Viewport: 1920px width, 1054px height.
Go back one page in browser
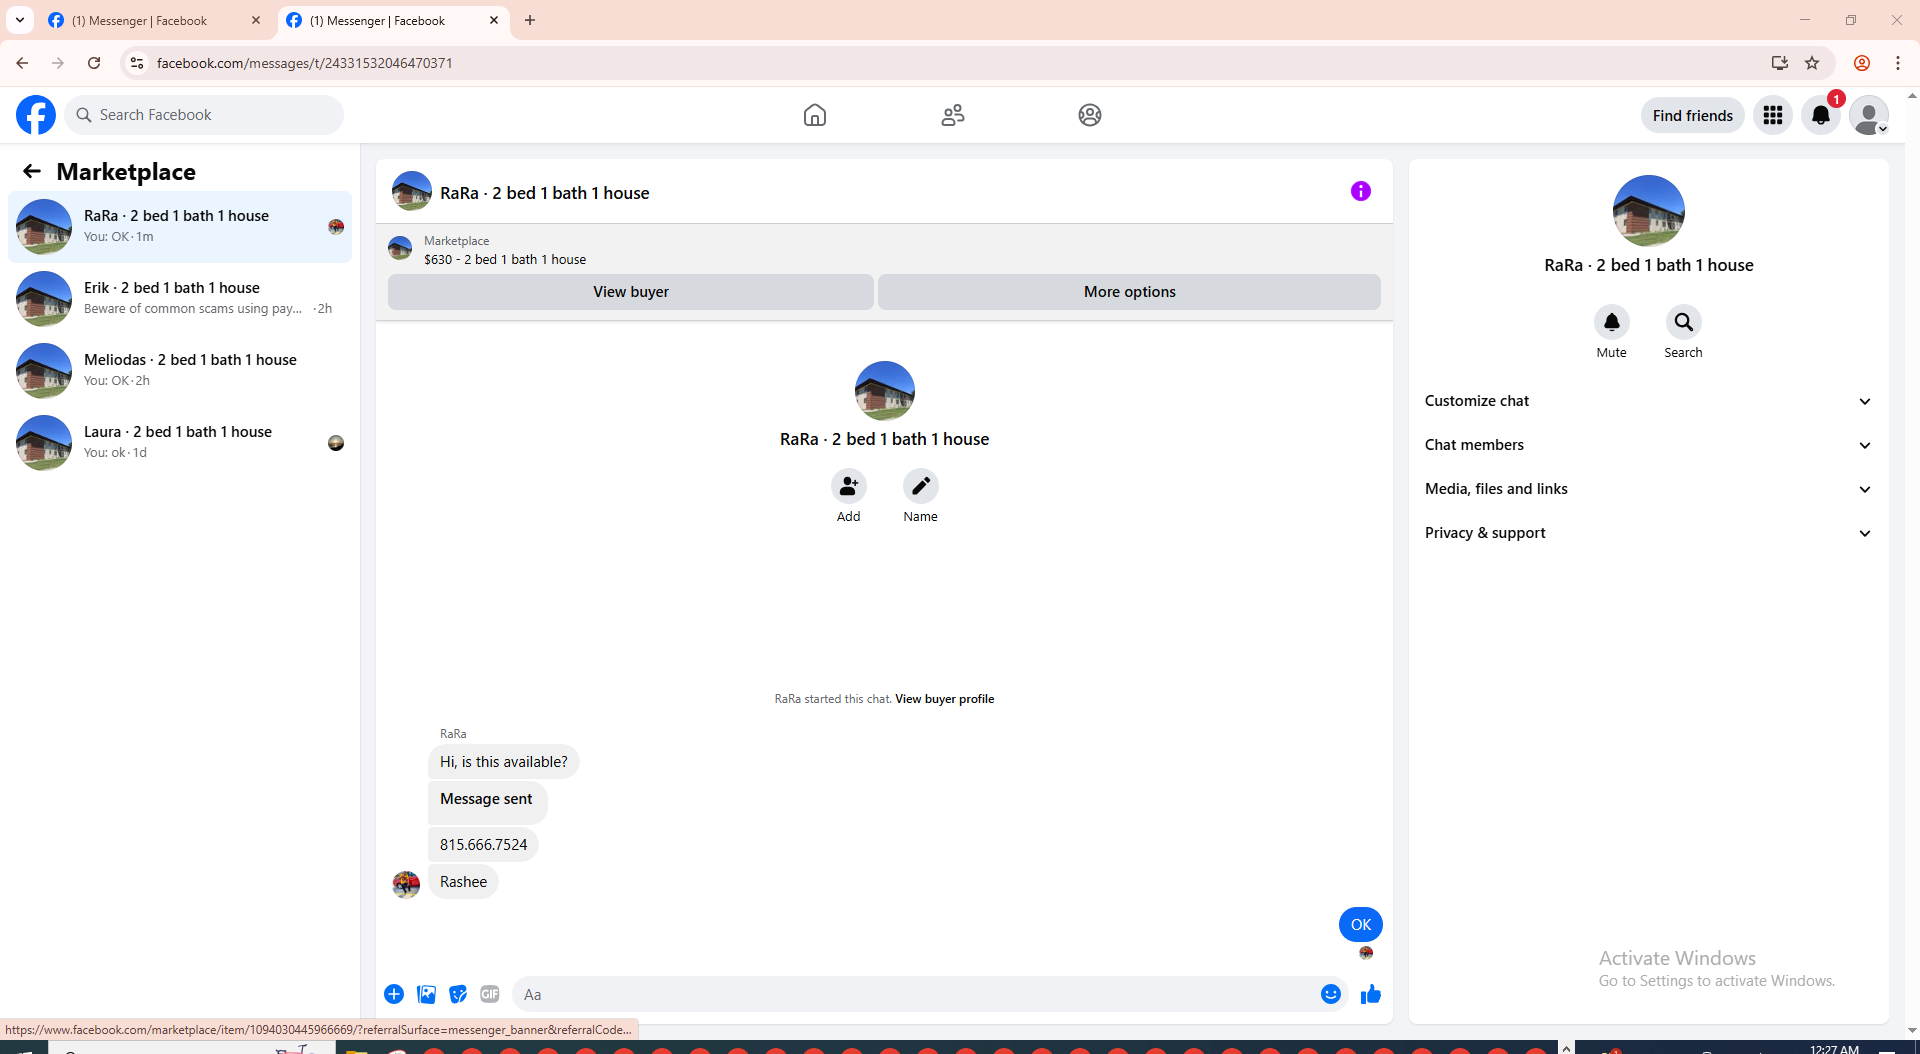pyautogui.click(x=22, y=63)
